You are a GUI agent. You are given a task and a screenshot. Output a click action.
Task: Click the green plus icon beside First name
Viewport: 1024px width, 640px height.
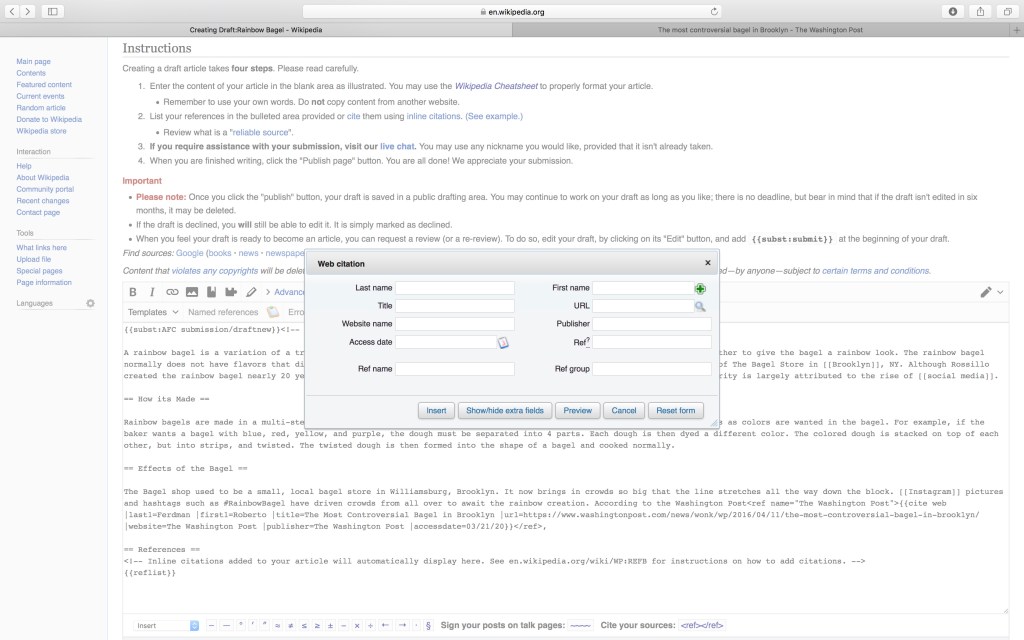pos(700,288)
